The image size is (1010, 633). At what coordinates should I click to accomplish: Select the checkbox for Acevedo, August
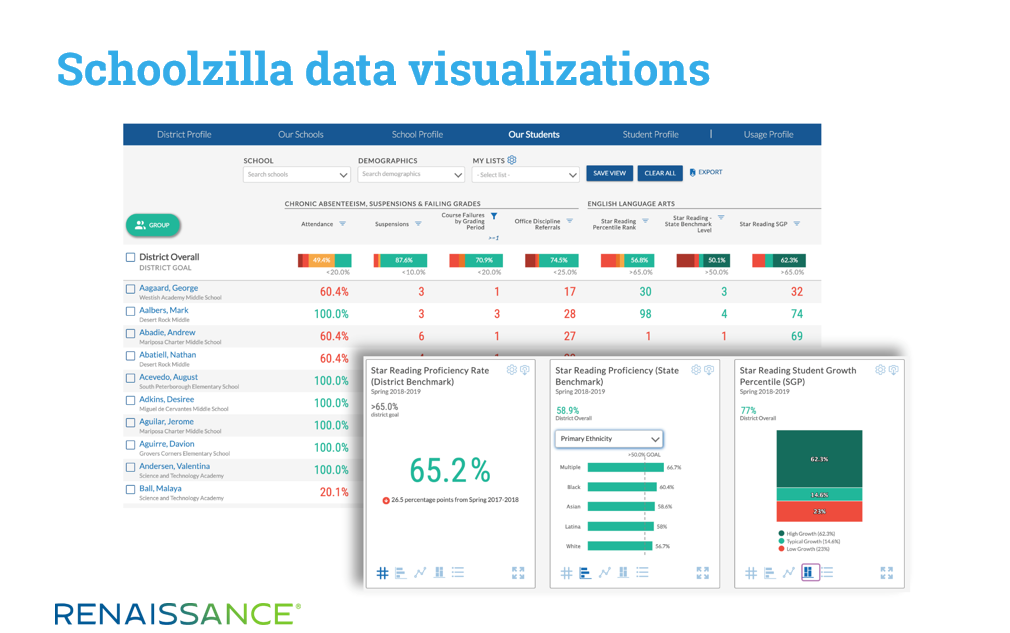(x=131, y=378)
